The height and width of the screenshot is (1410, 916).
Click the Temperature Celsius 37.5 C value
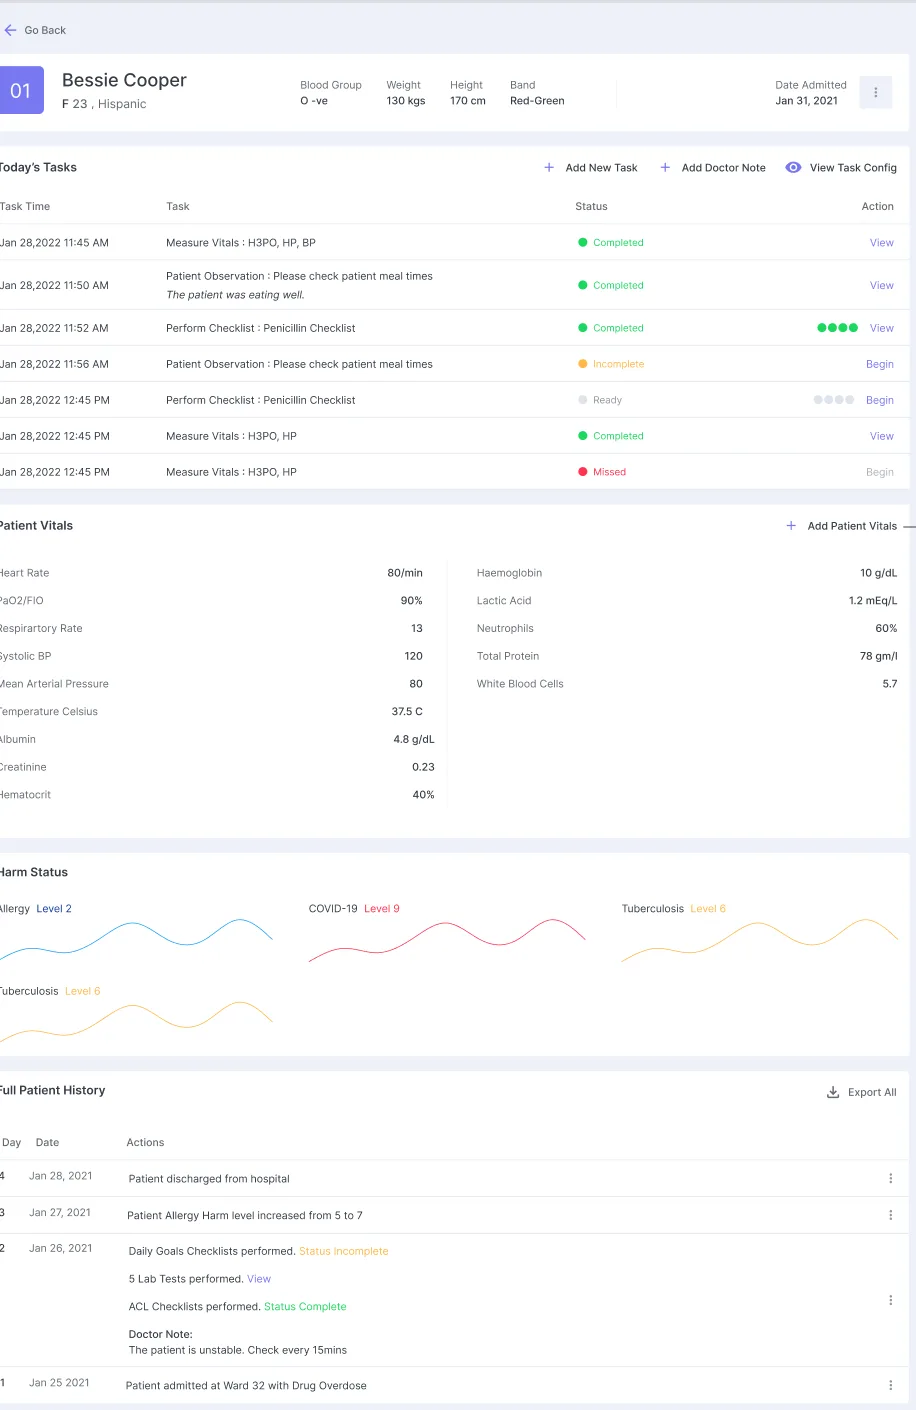coord(407,712)
